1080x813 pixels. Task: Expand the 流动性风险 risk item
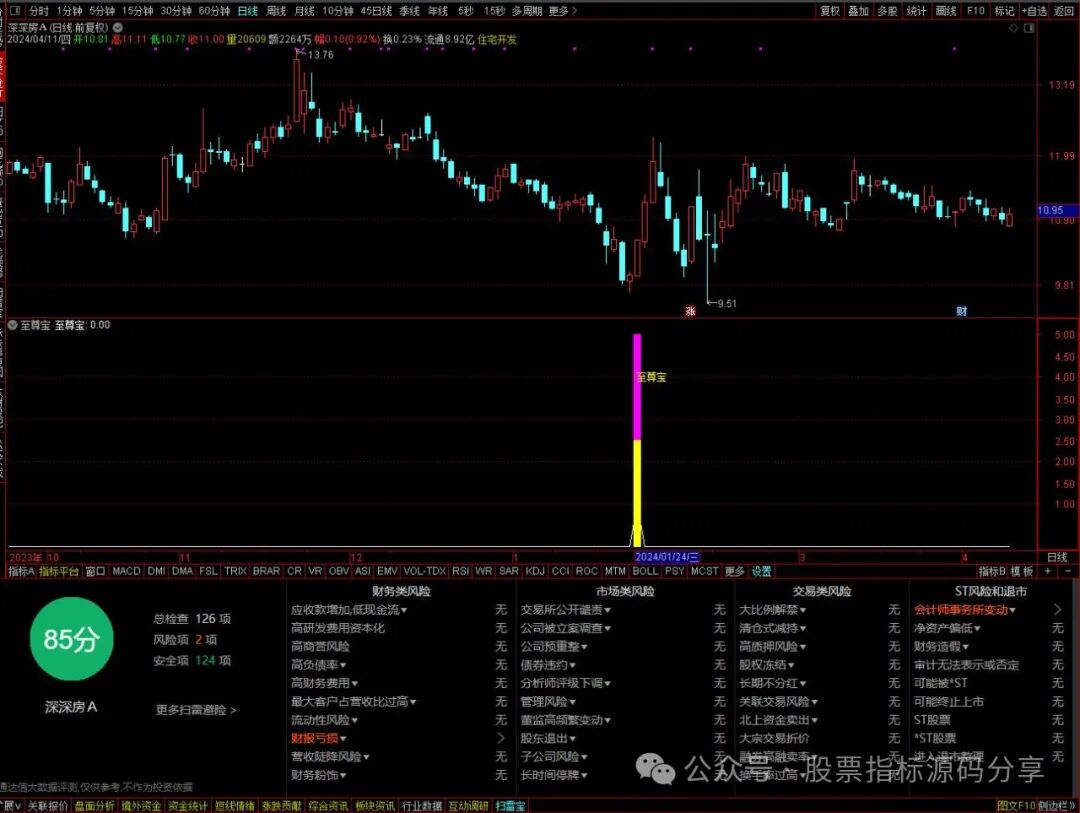coord(324,720)
